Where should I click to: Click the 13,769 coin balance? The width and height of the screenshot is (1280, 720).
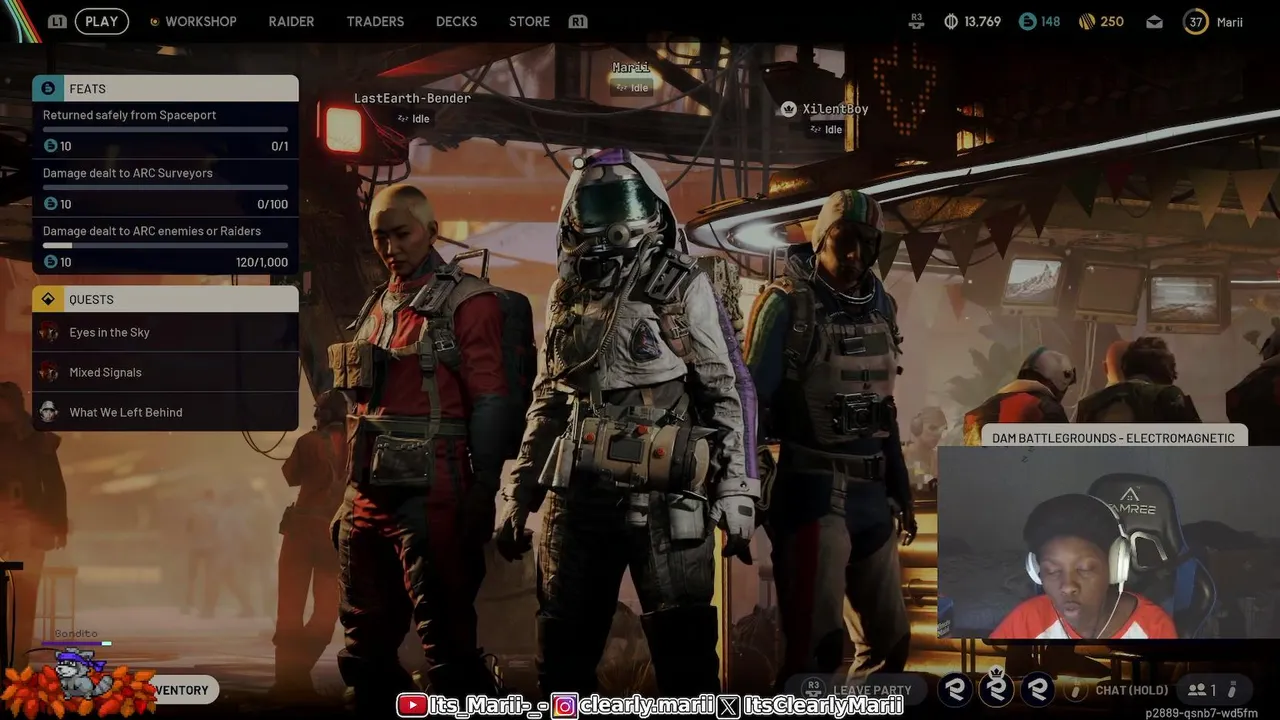point(982,21)
